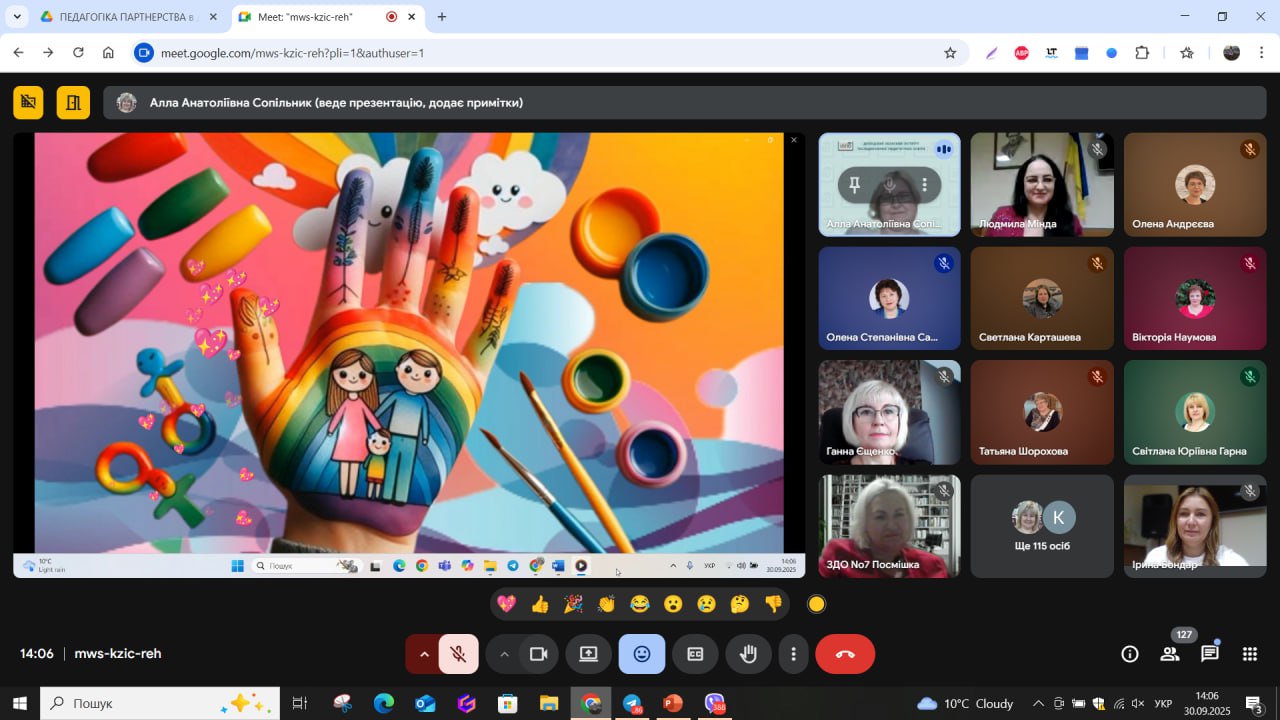Choose the yellow emoji skin tone swatch
This screenshot has height=720, width=1280.
coord(817,604)
